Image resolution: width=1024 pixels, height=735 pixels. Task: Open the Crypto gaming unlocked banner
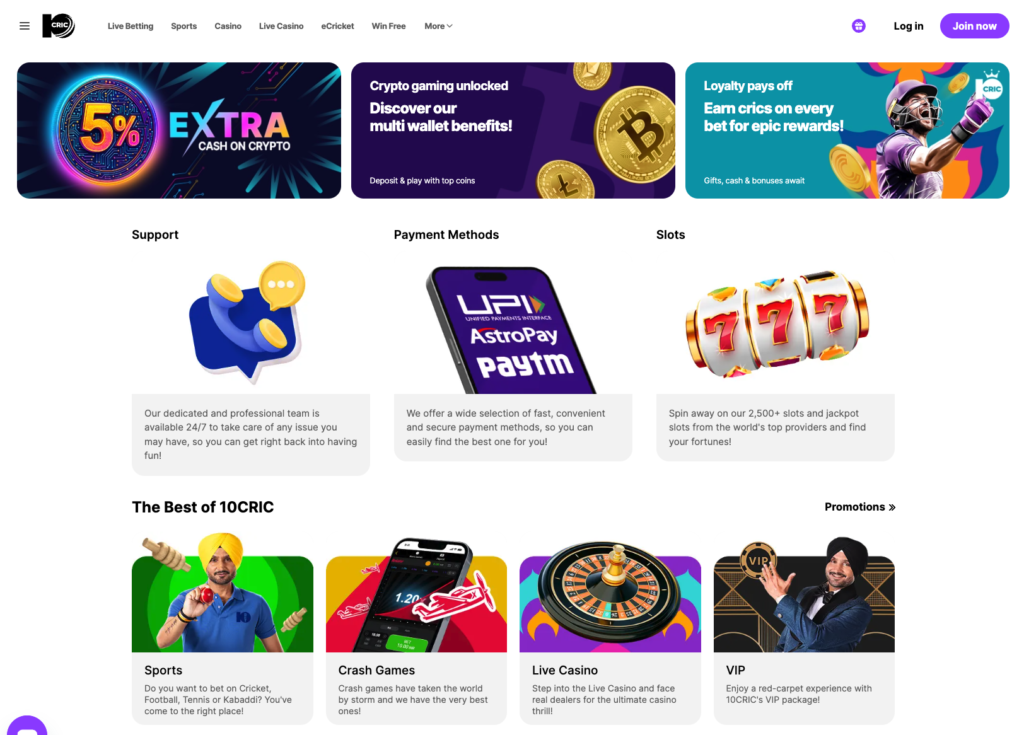[513, 131]
